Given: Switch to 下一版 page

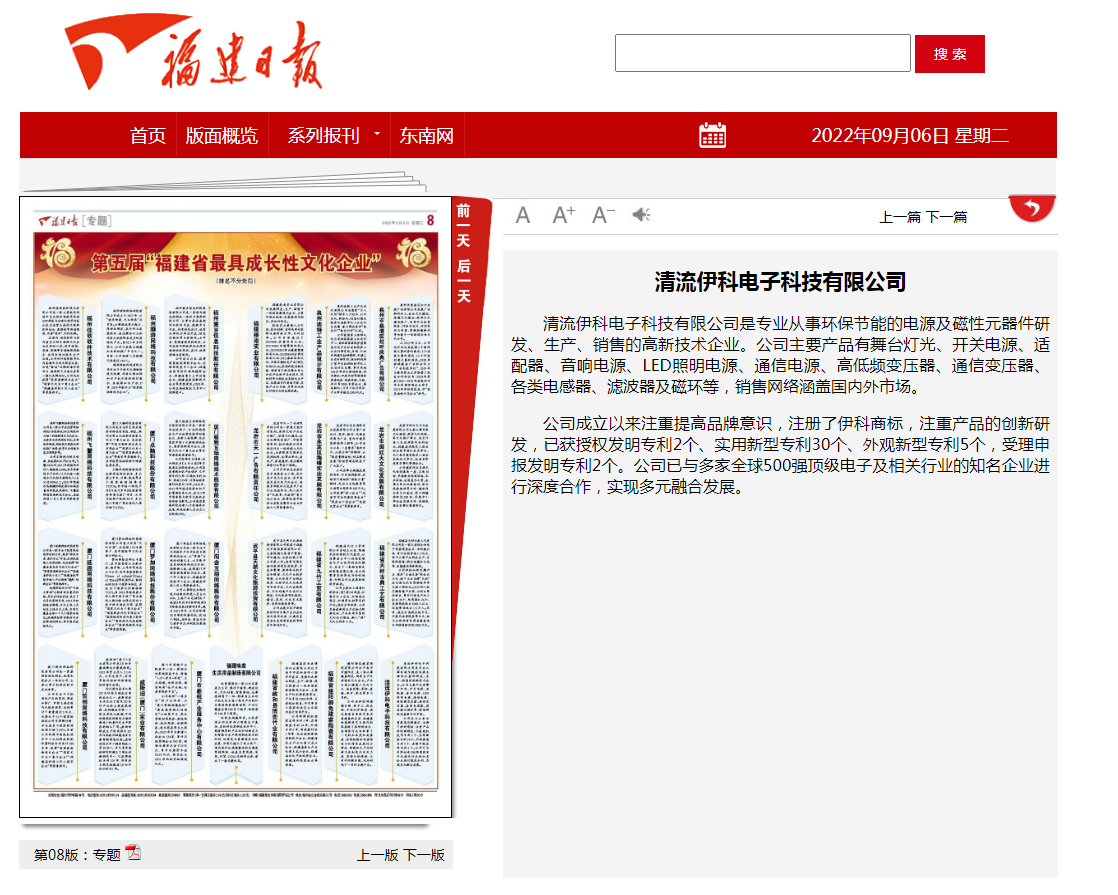Looking at the screenshot, I should tap(424, 855).
